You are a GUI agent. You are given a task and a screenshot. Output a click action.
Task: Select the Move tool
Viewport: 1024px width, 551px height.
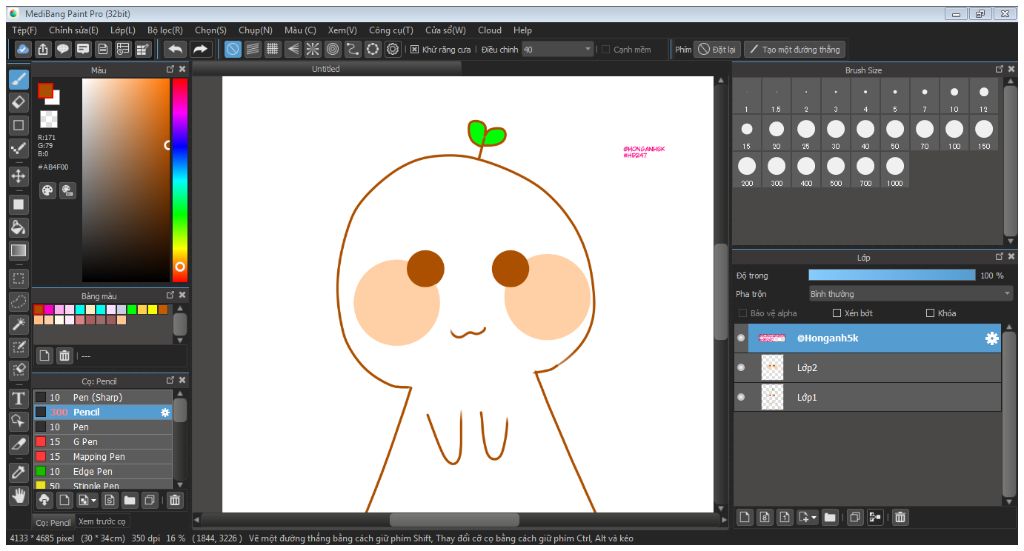coord(18,176)
